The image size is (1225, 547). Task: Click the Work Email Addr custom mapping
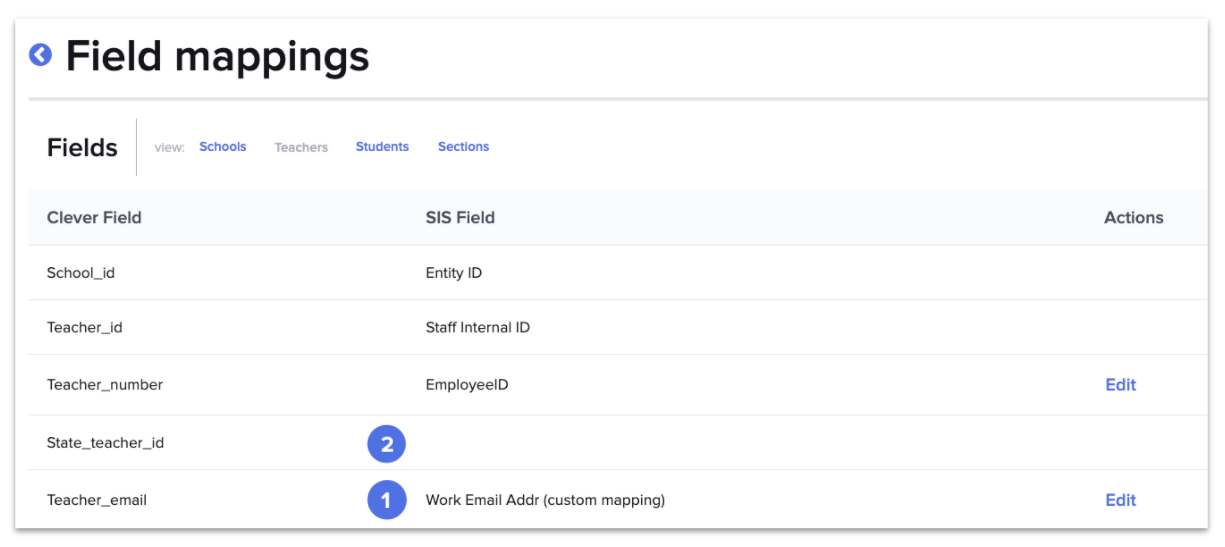[x=545, y=500]
